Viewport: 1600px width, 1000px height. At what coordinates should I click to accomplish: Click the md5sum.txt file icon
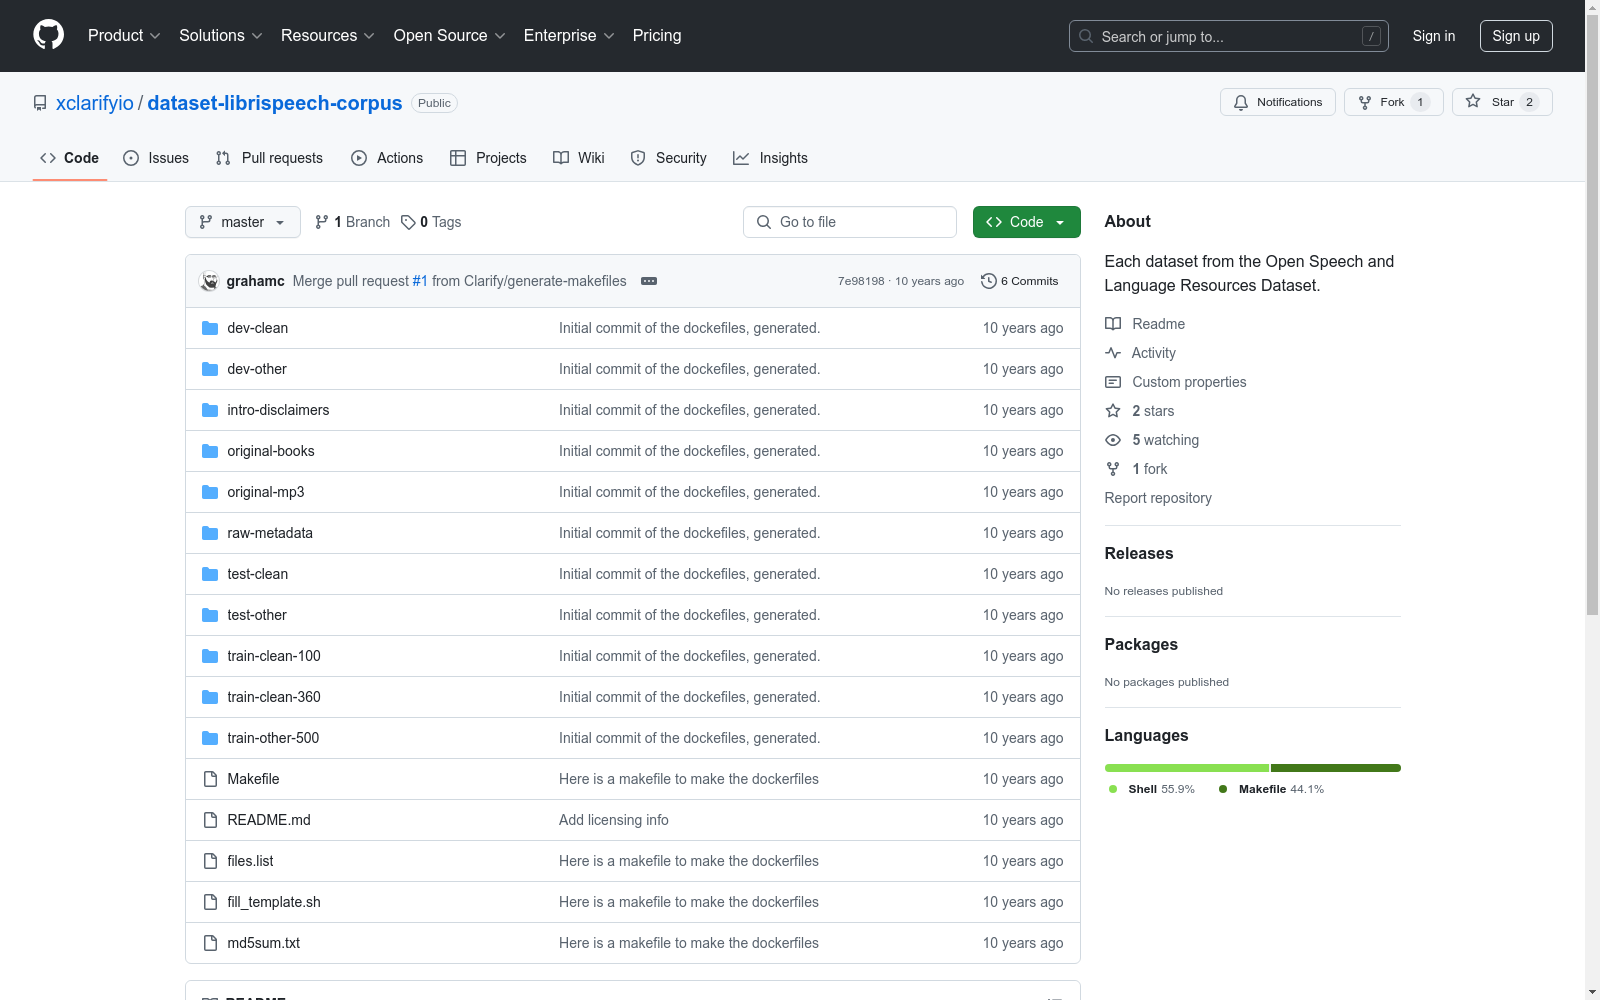(x=210, y=943)
